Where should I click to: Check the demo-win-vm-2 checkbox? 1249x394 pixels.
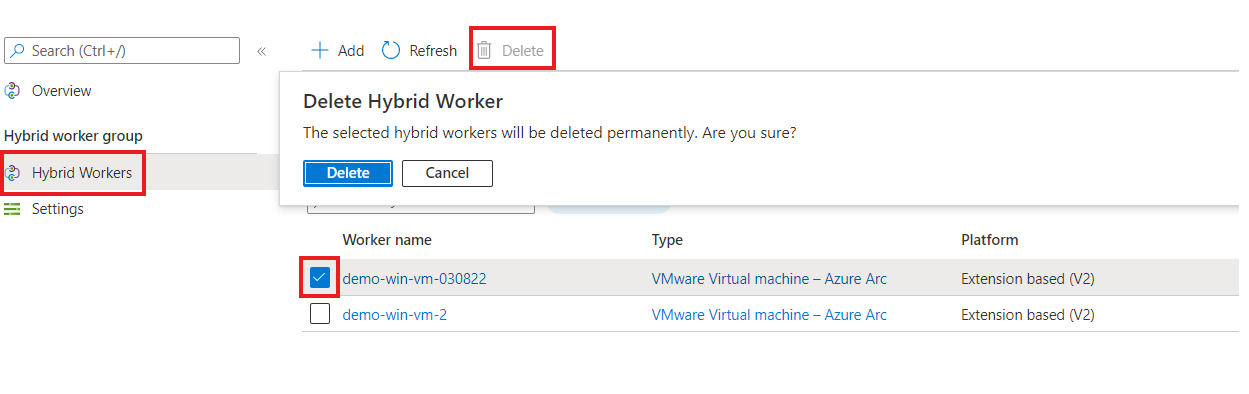tap(320, 314)
